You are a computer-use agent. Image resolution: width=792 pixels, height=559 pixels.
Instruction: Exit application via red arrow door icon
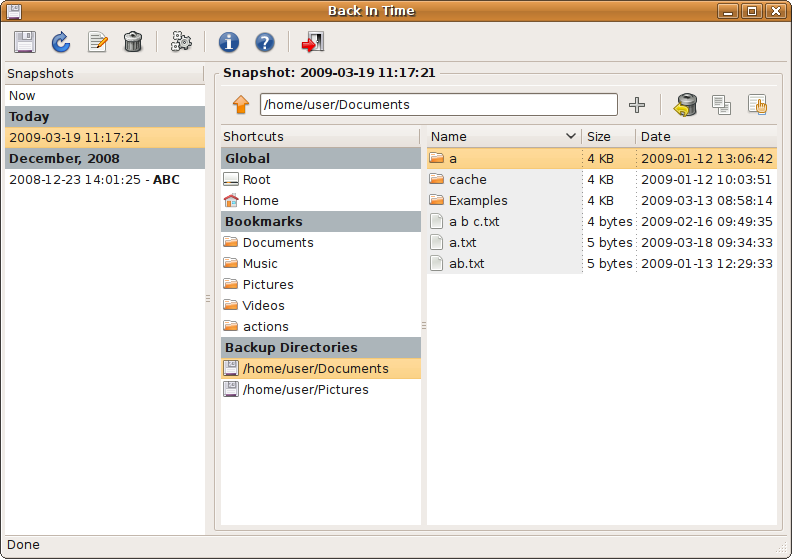tap(313, 42)
